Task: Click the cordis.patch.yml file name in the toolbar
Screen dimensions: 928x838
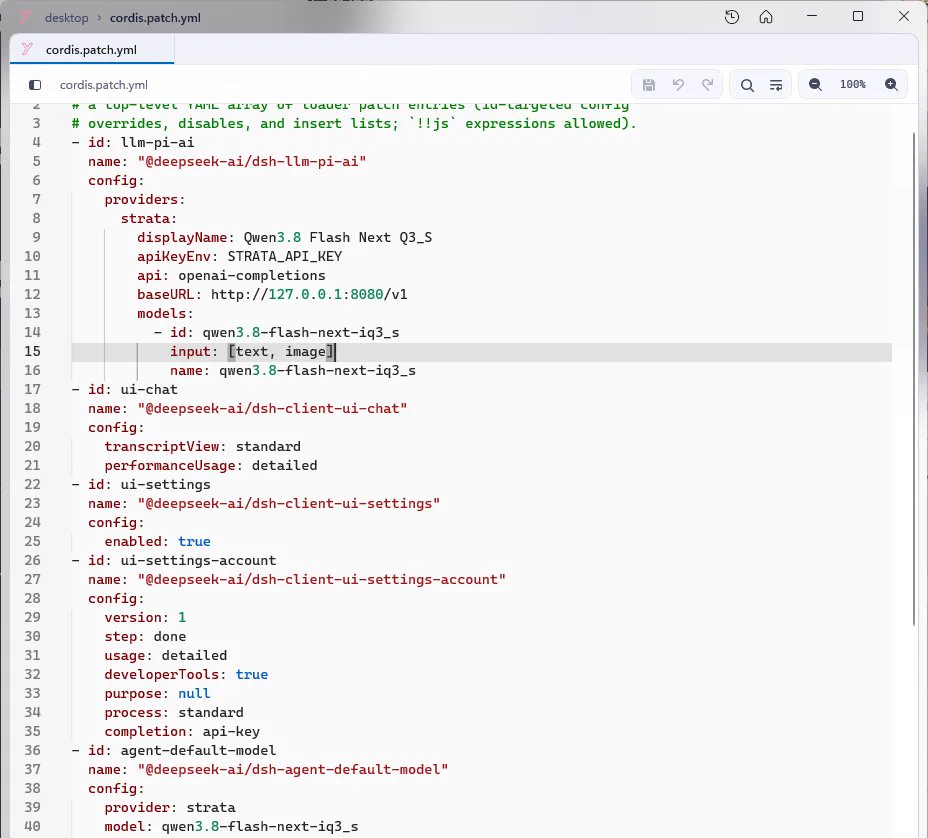Action: [104, 85]
